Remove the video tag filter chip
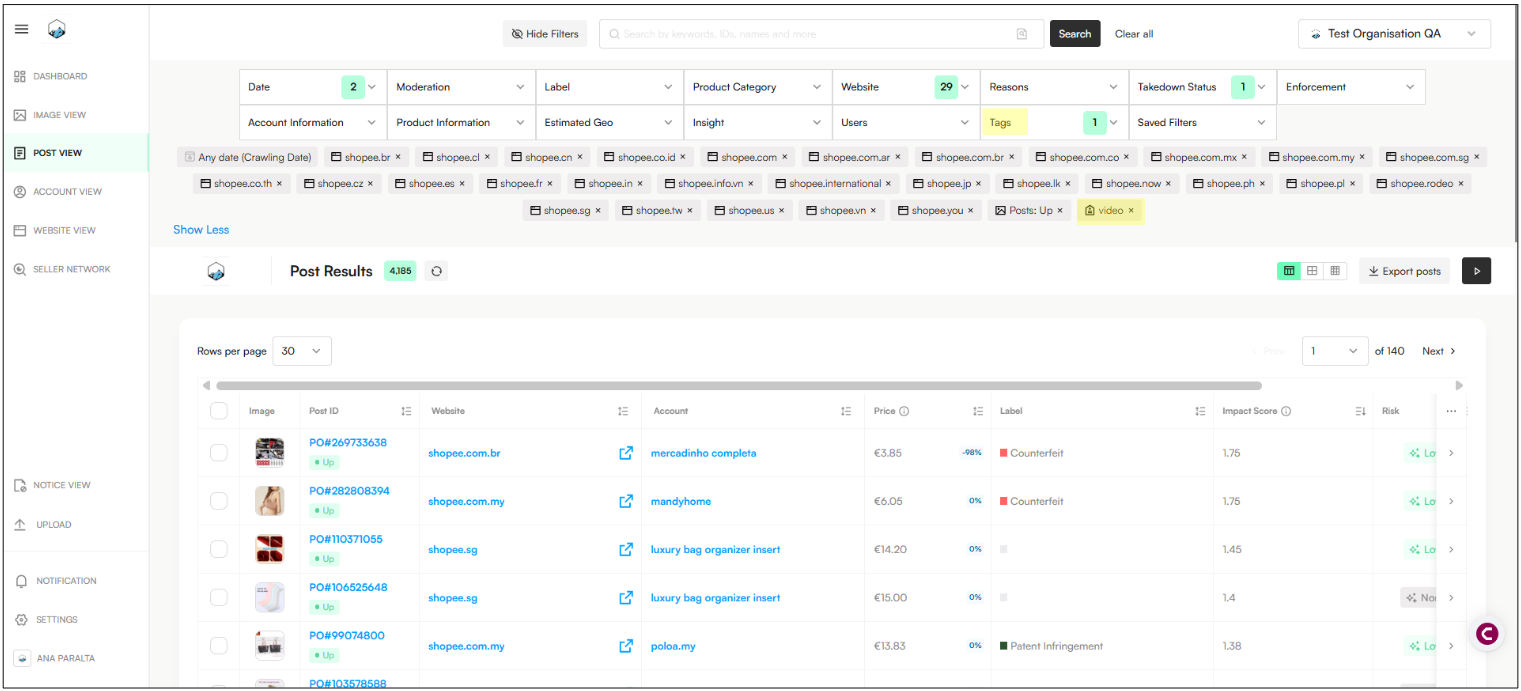 click(x=1131, y=211)
